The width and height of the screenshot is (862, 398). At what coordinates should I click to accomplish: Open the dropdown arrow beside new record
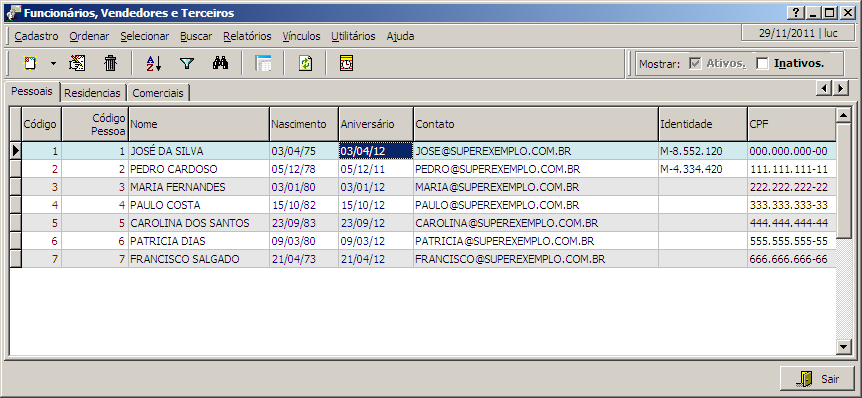pyautogui.click(x=53, y=63)
